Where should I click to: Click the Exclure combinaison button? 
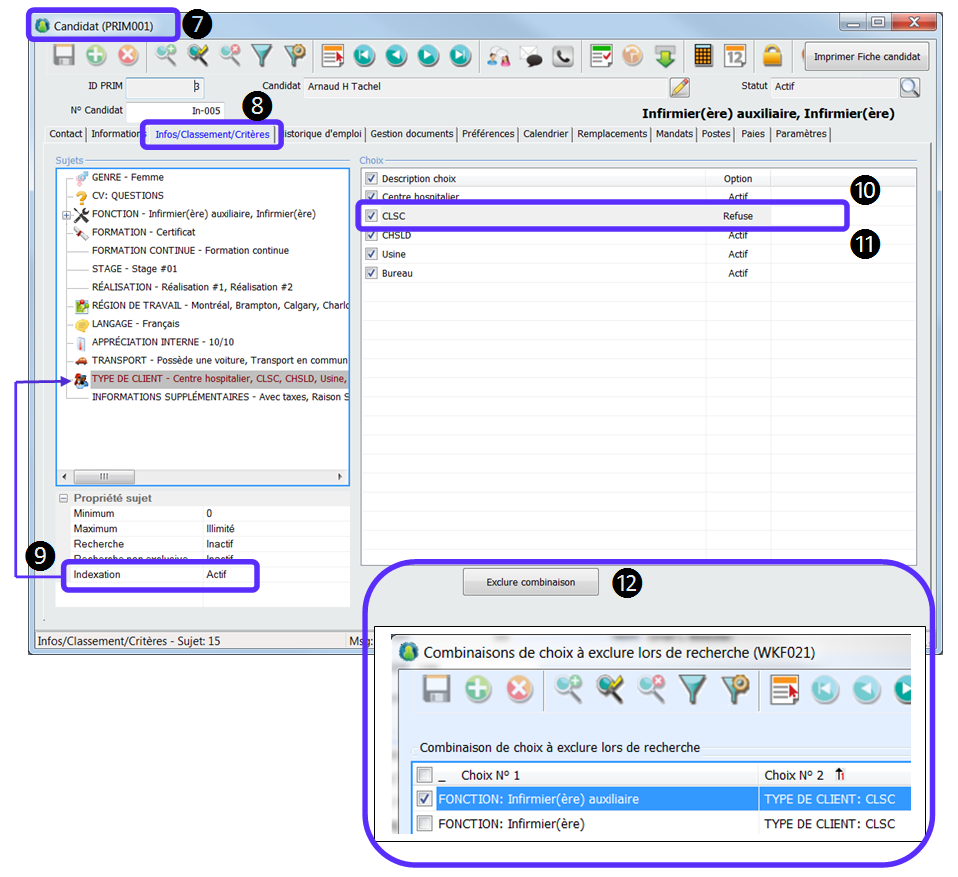[x=530, y=582]
